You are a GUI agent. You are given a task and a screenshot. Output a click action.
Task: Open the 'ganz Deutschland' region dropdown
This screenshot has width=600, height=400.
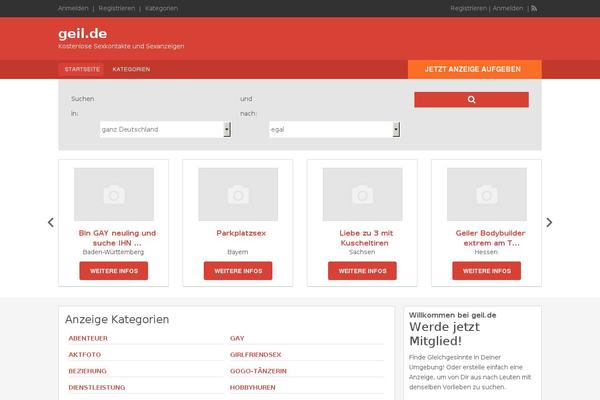tap(165, 129)
